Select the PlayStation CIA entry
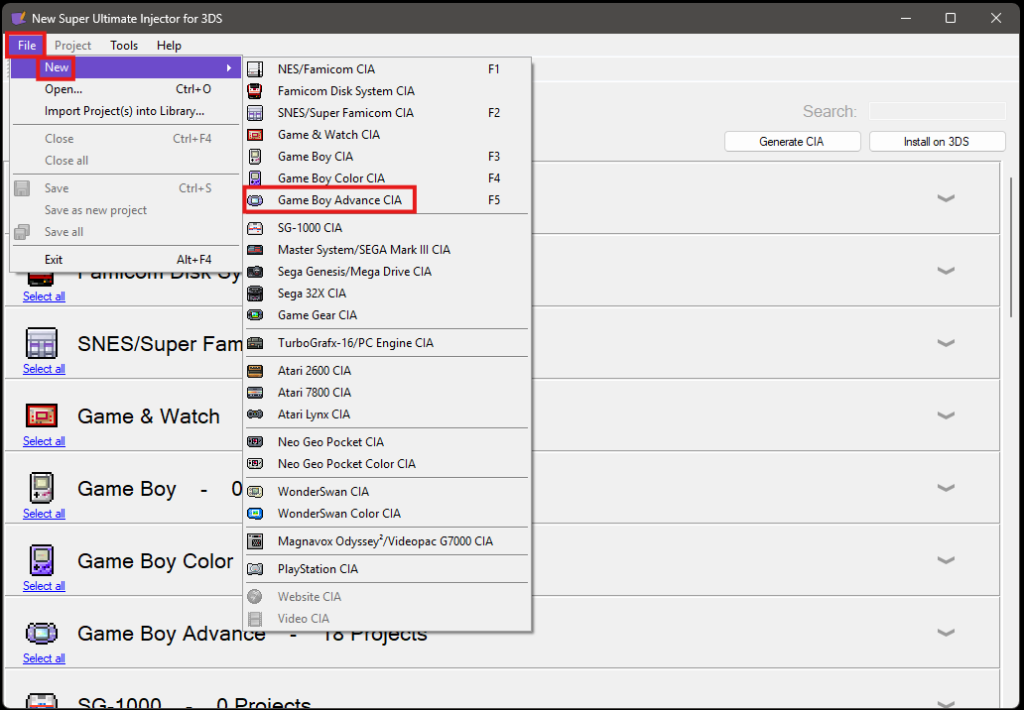 386,569
